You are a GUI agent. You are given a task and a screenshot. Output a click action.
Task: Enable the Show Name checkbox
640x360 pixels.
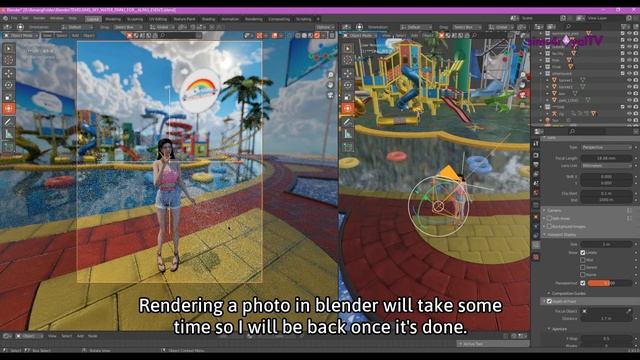point(583,275)
